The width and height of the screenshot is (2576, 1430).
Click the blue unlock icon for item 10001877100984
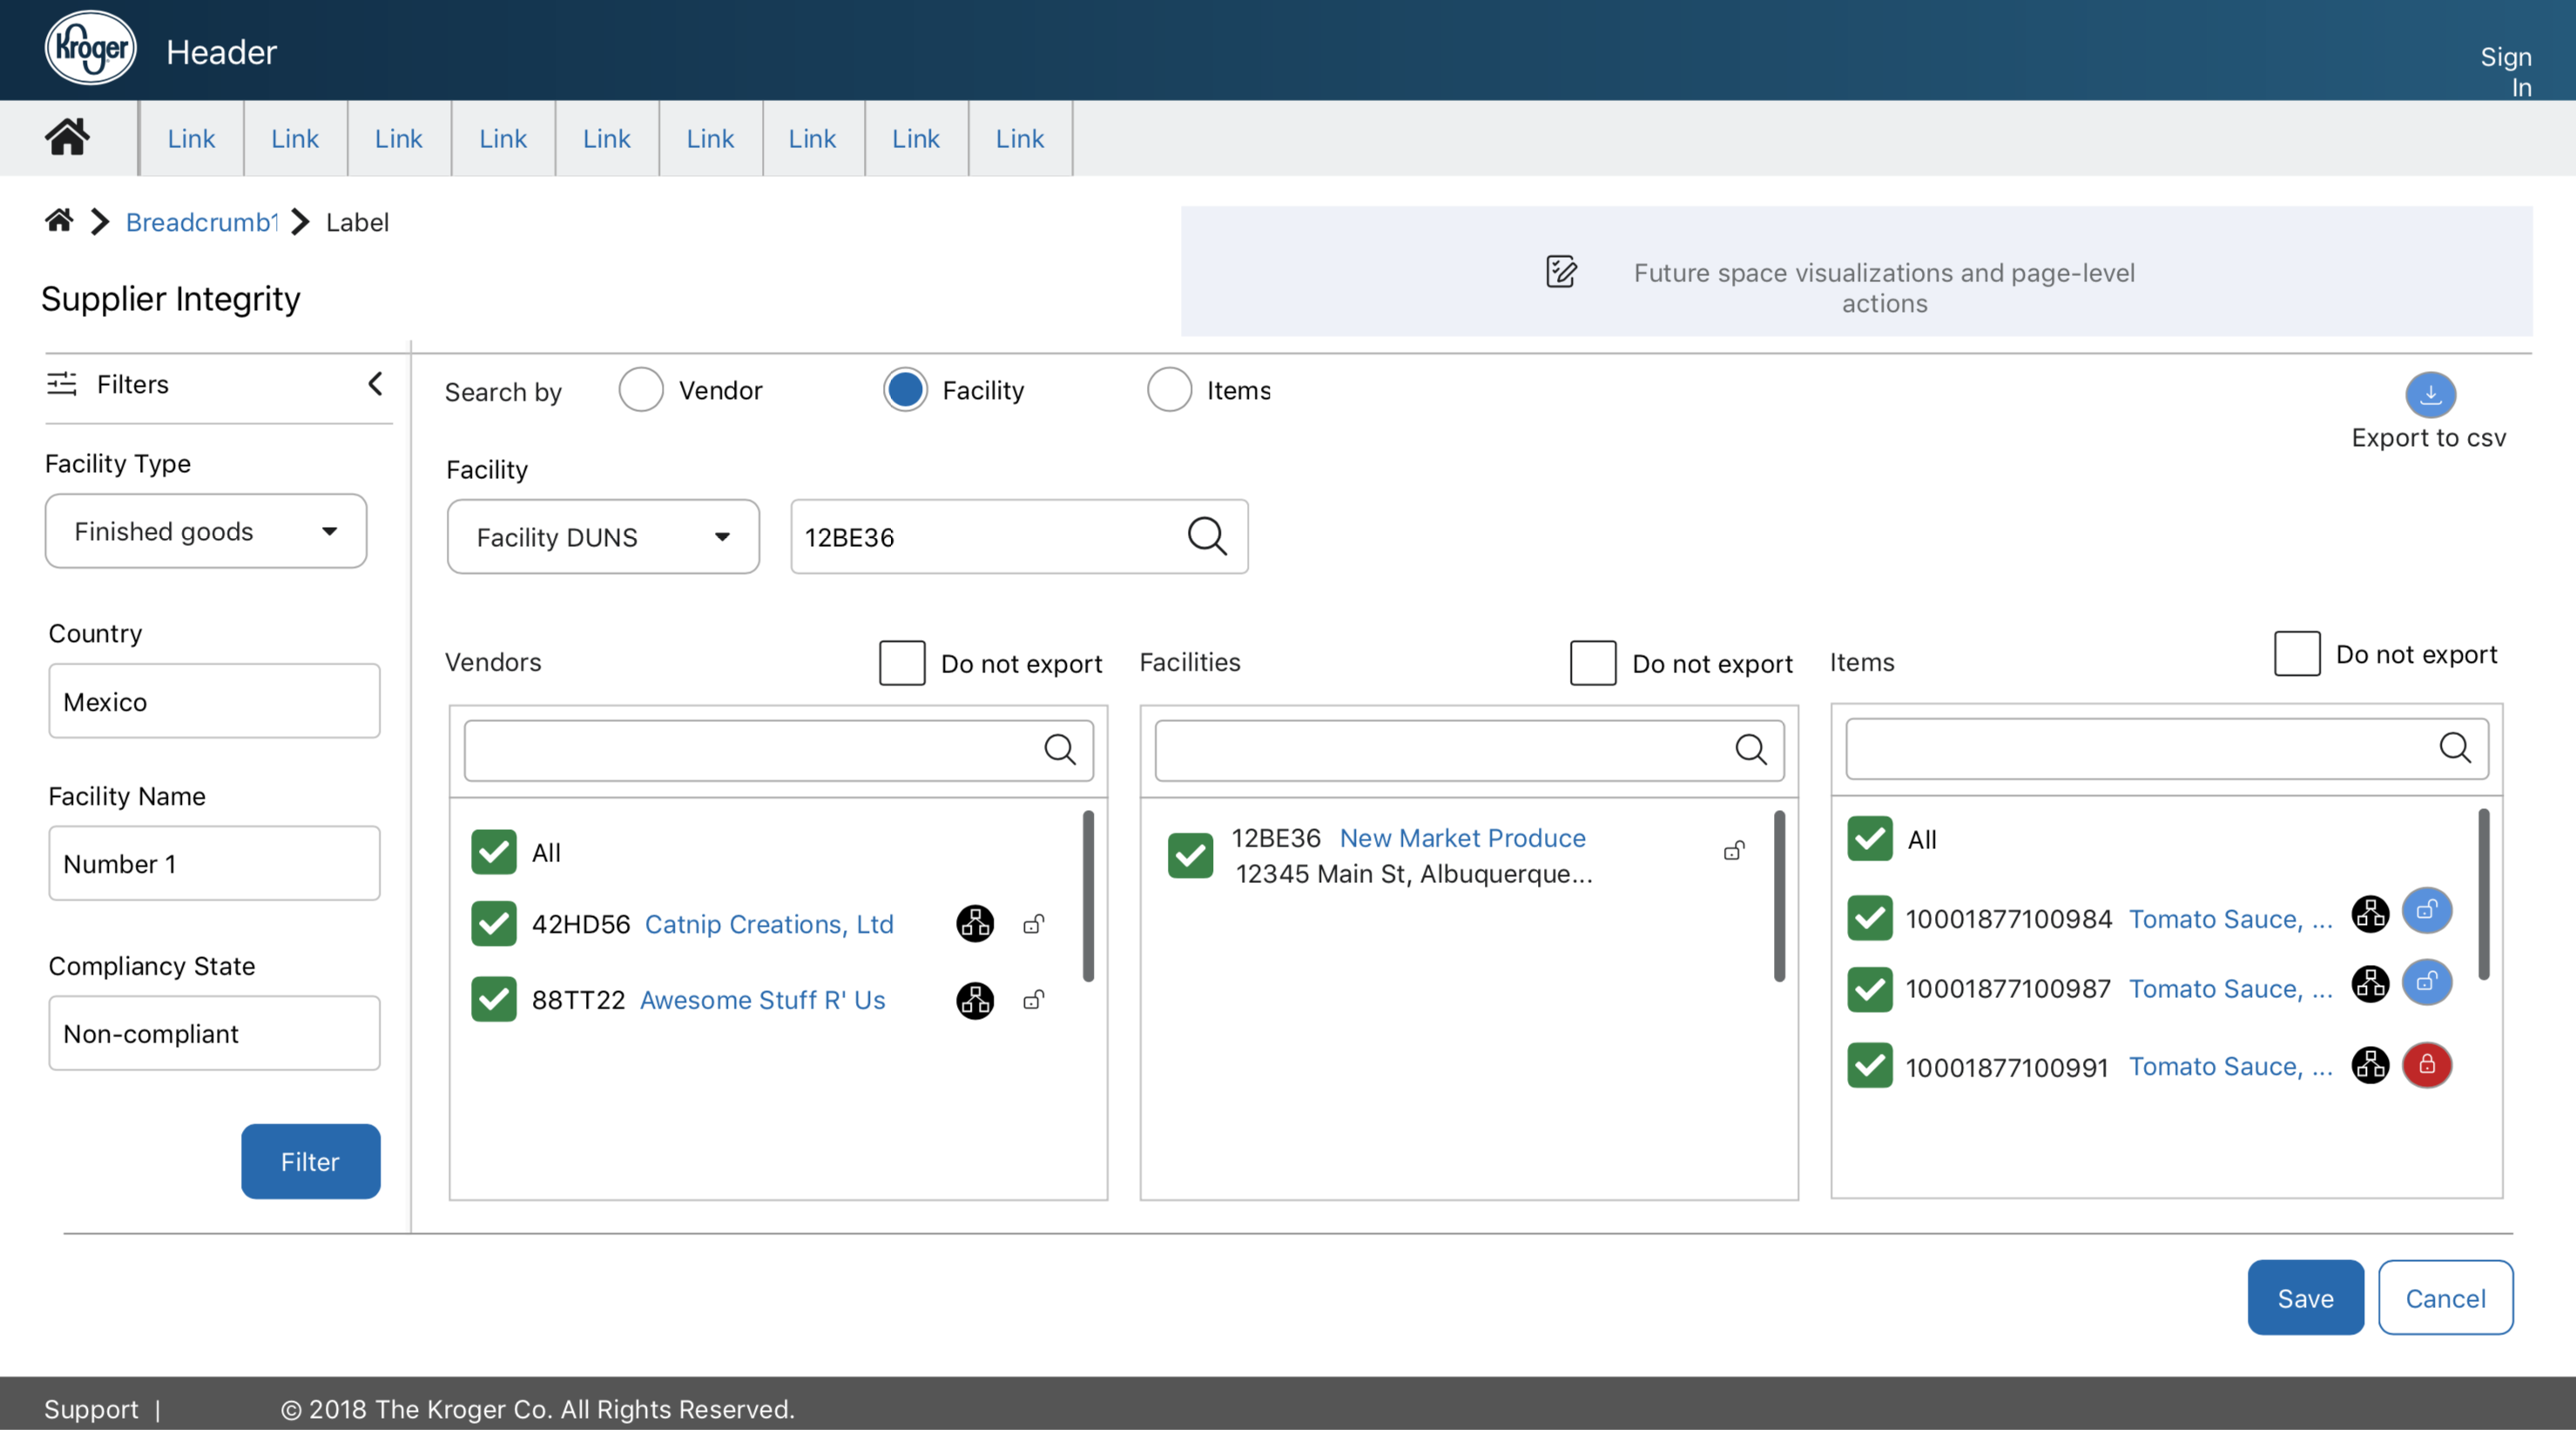click(2426, 911)
